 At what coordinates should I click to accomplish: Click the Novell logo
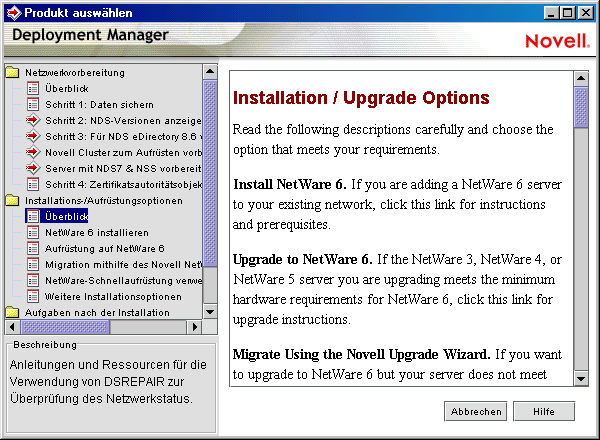557,41
